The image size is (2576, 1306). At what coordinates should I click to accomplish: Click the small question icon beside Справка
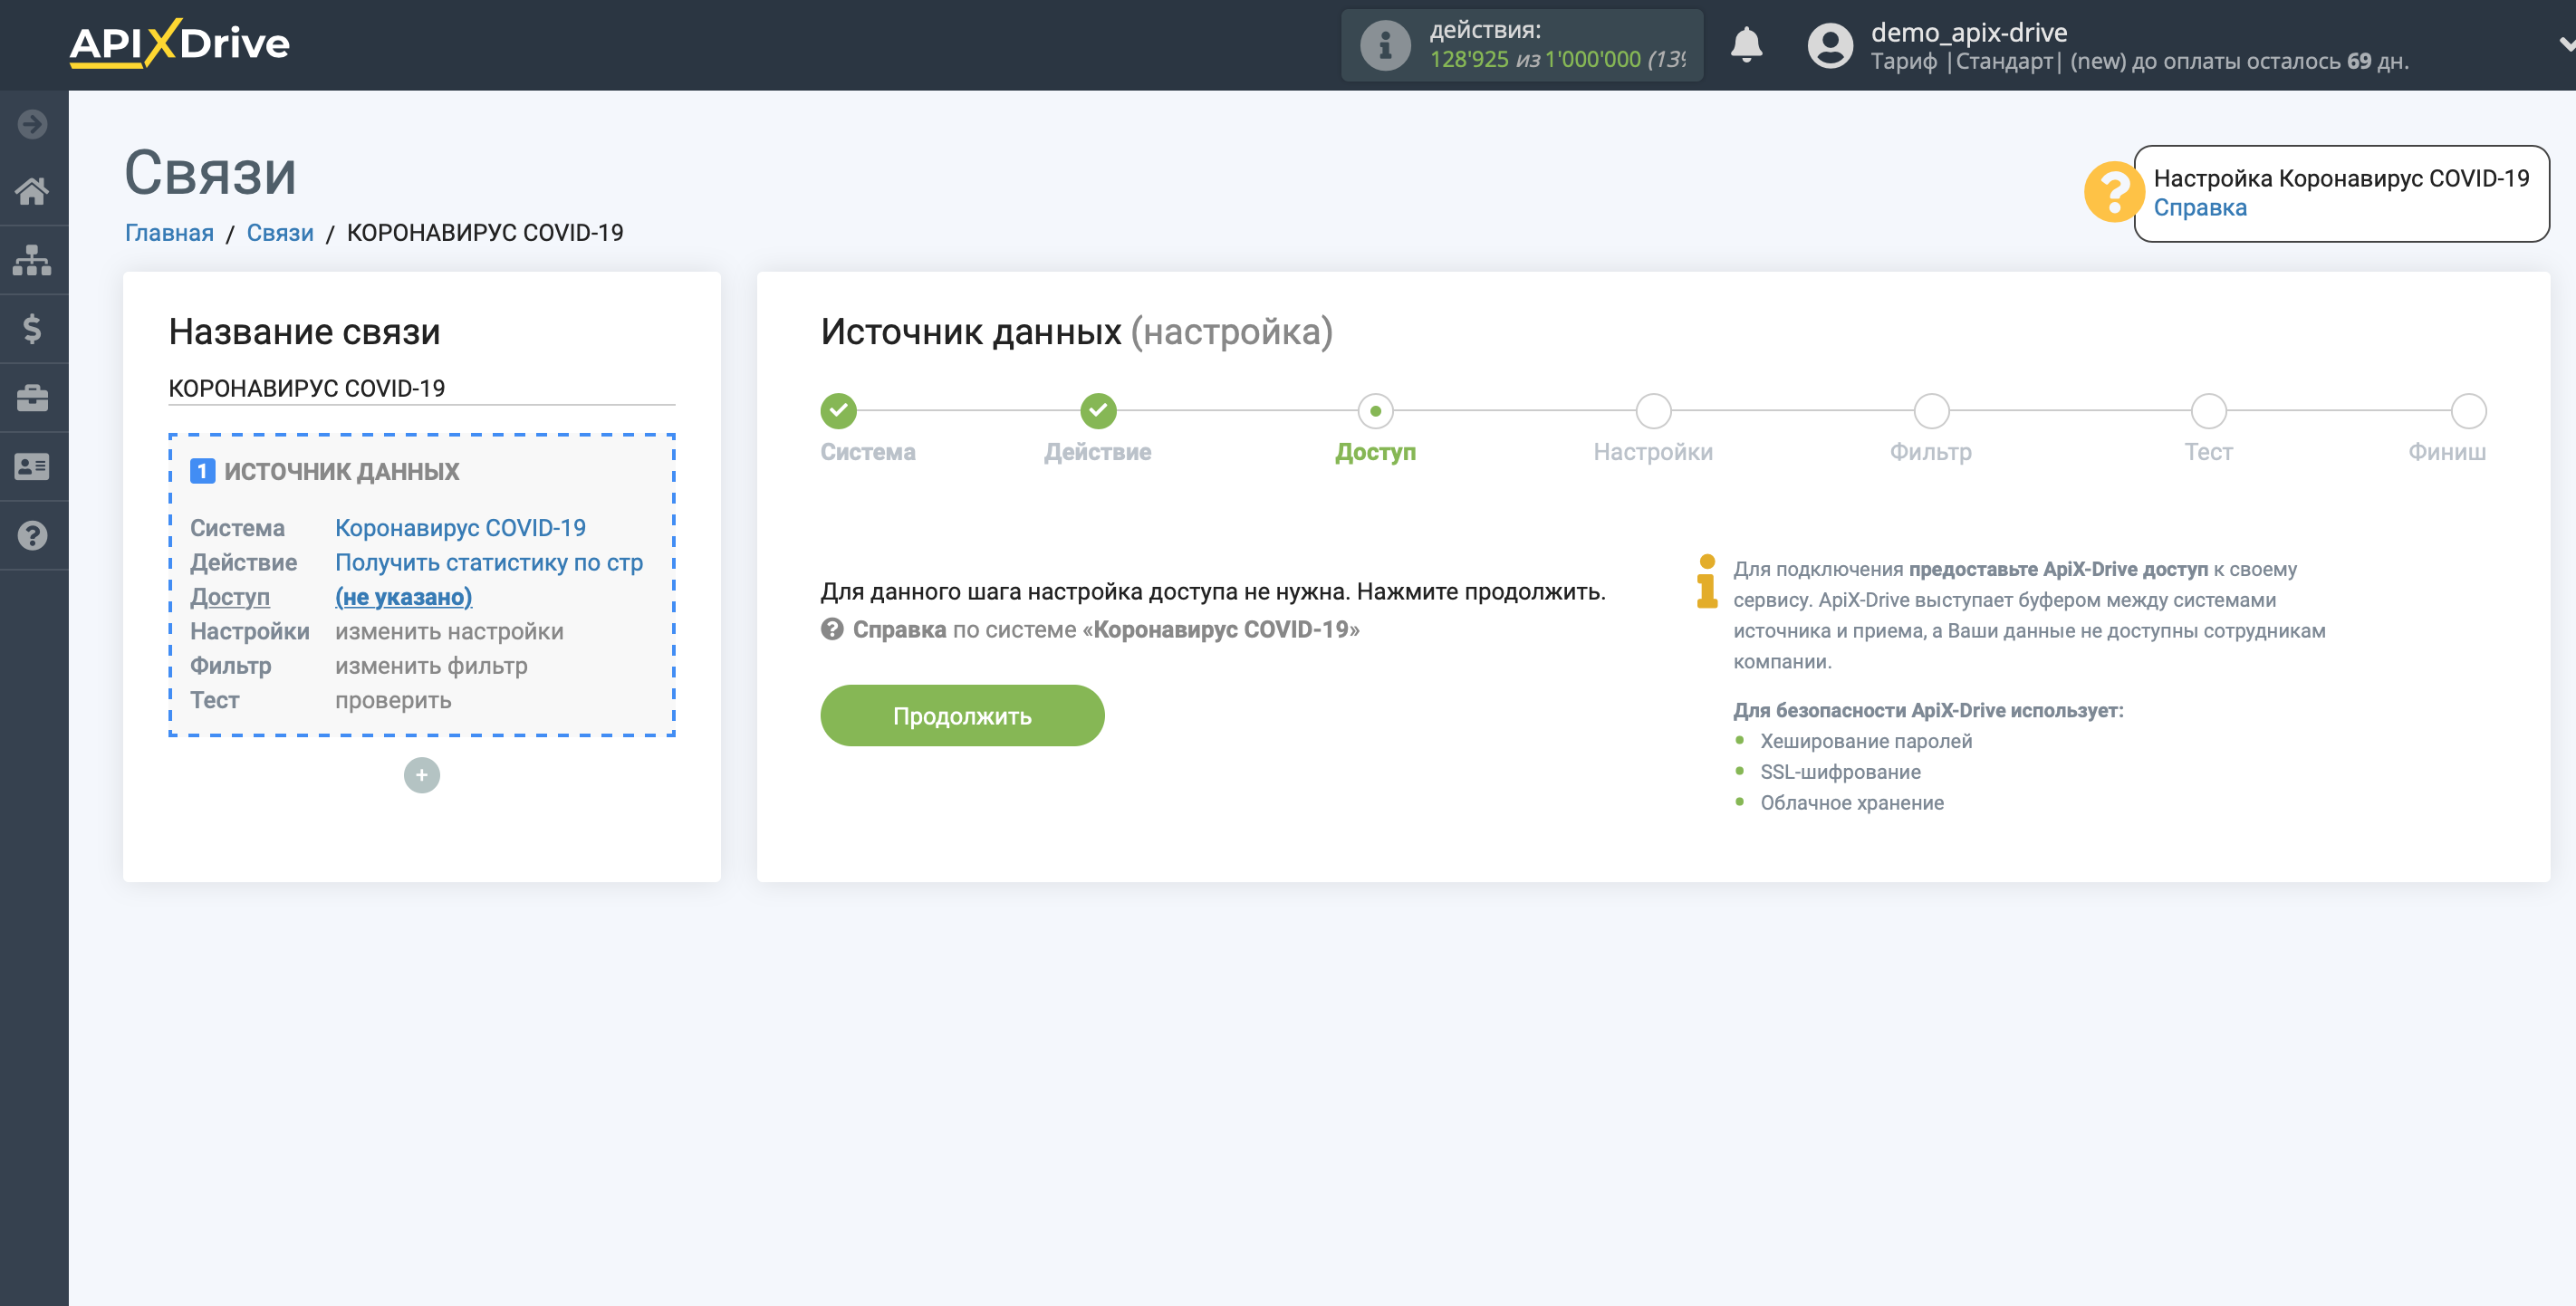pyautogui.click(x=832, y=630)
